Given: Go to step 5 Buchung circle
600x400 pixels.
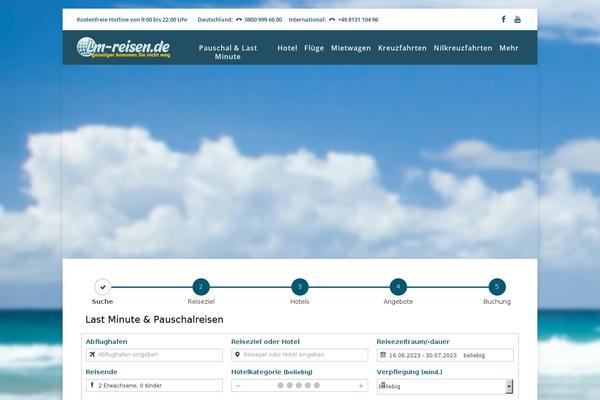Looking at the screenshot, I should [x=497, y=287].
